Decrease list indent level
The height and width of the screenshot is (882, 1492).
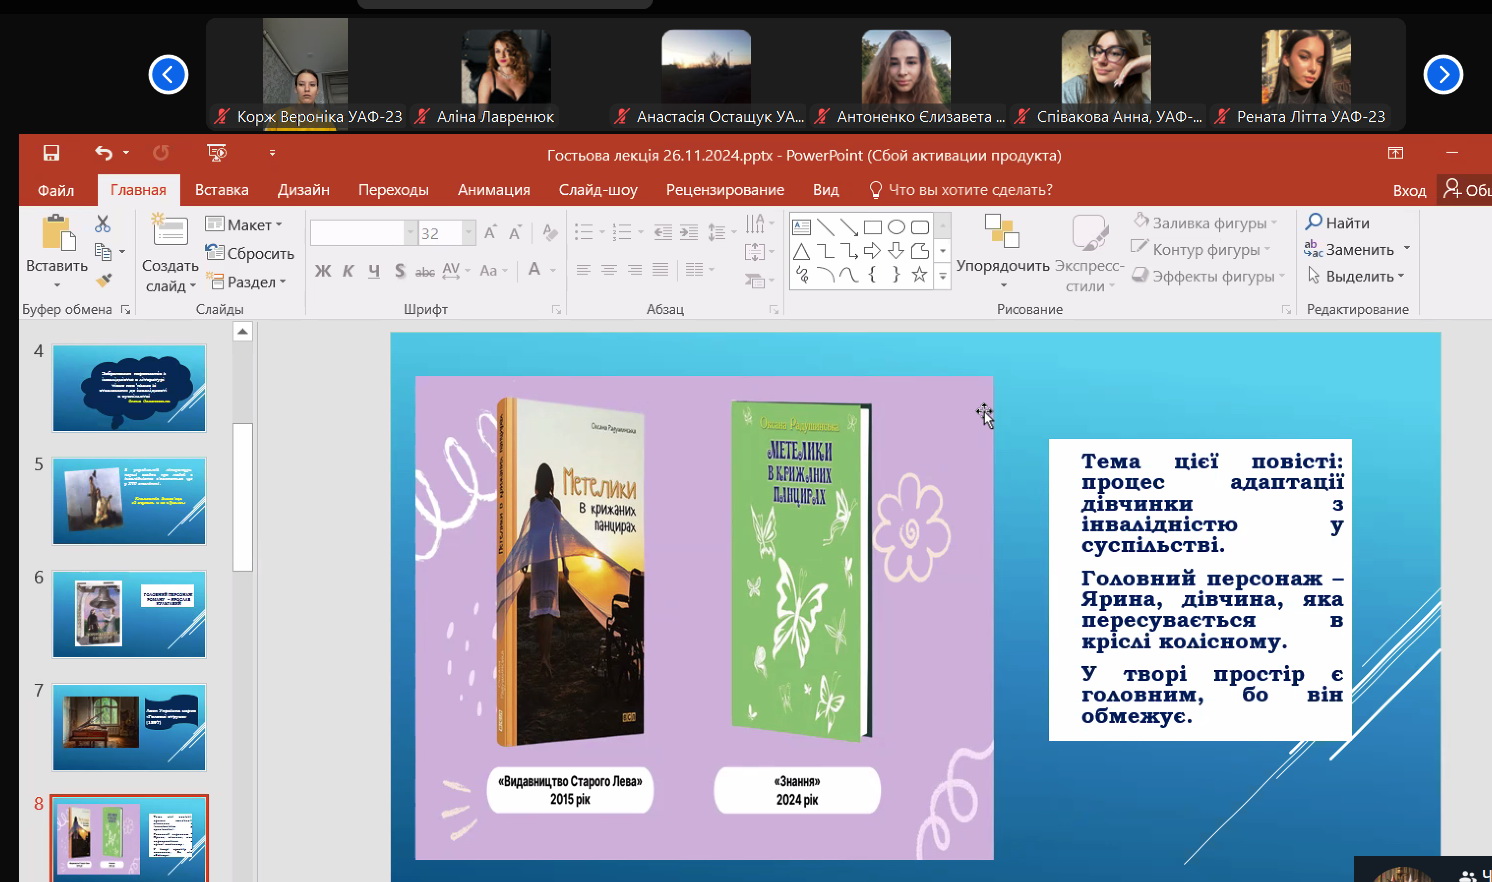coord(663,233)
